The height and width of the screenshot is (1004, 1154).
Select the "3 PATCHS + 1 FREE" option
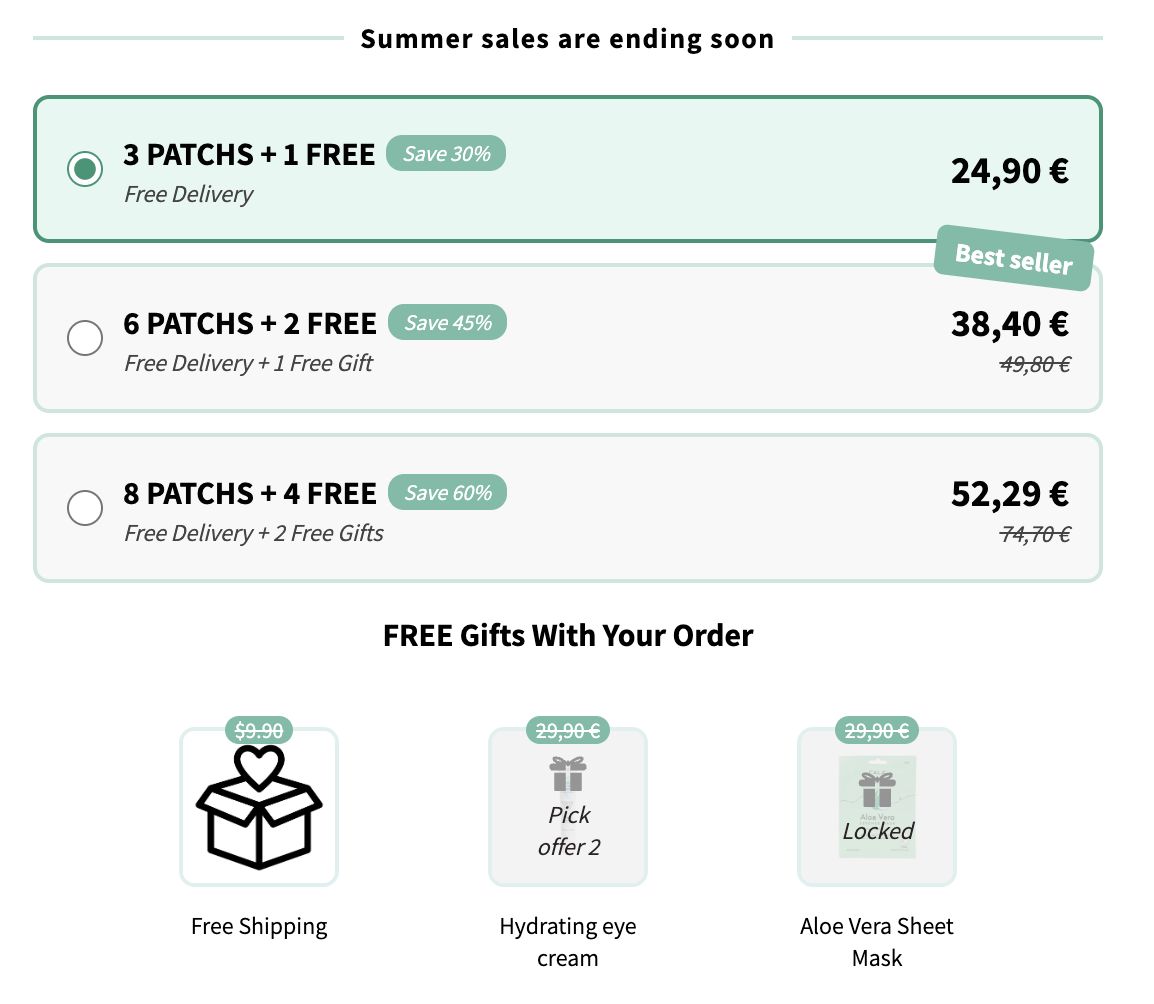coord(85,170)
